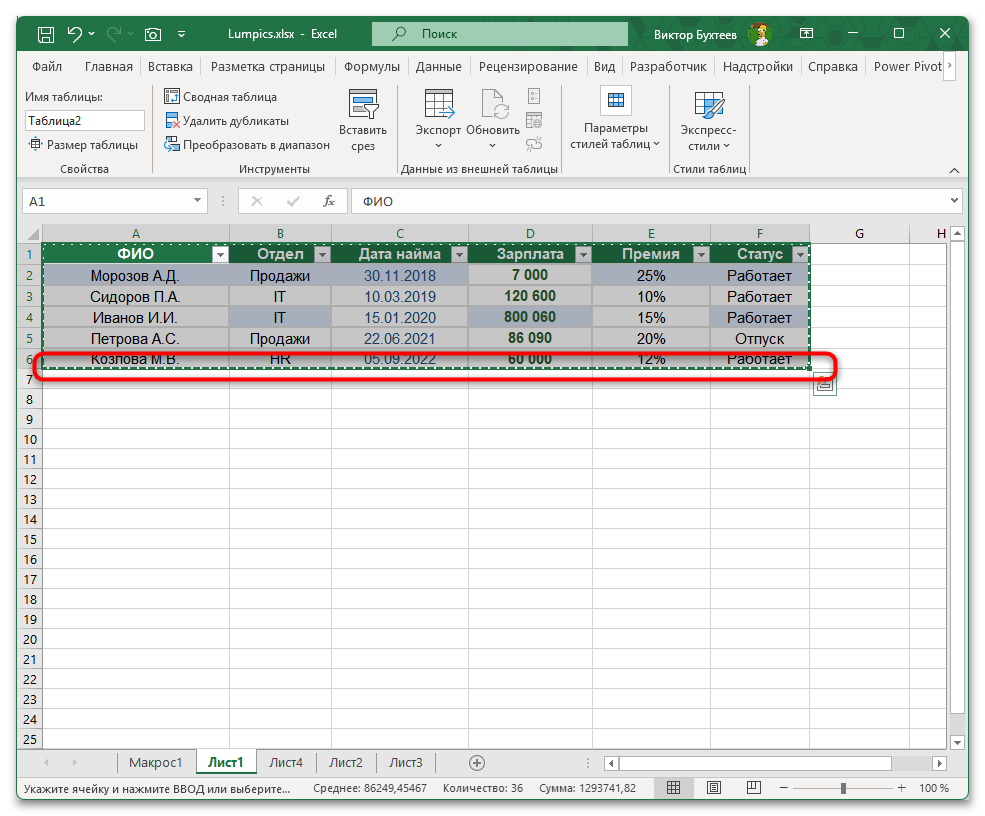The image size is (985, 816).
Task: Adjust the zoom slider handle
Action: (845, 788)
